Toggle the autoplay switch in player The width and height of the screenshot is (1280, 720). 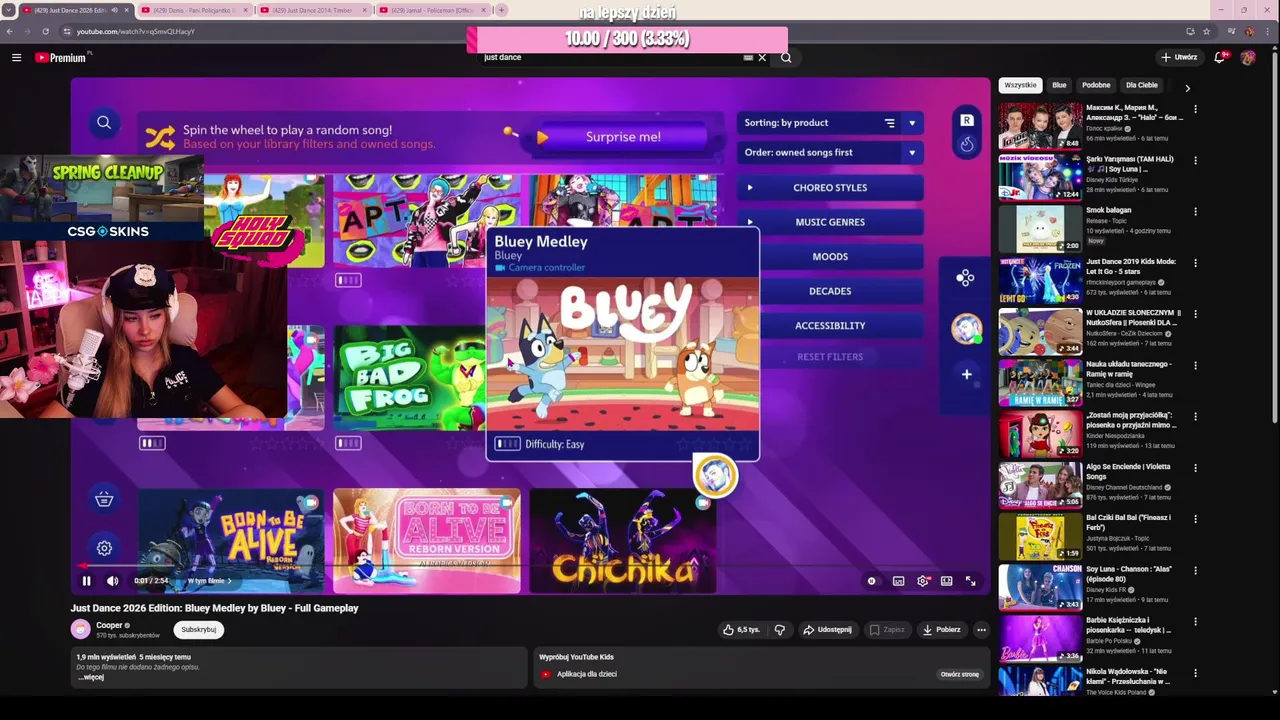pos(872,581)
